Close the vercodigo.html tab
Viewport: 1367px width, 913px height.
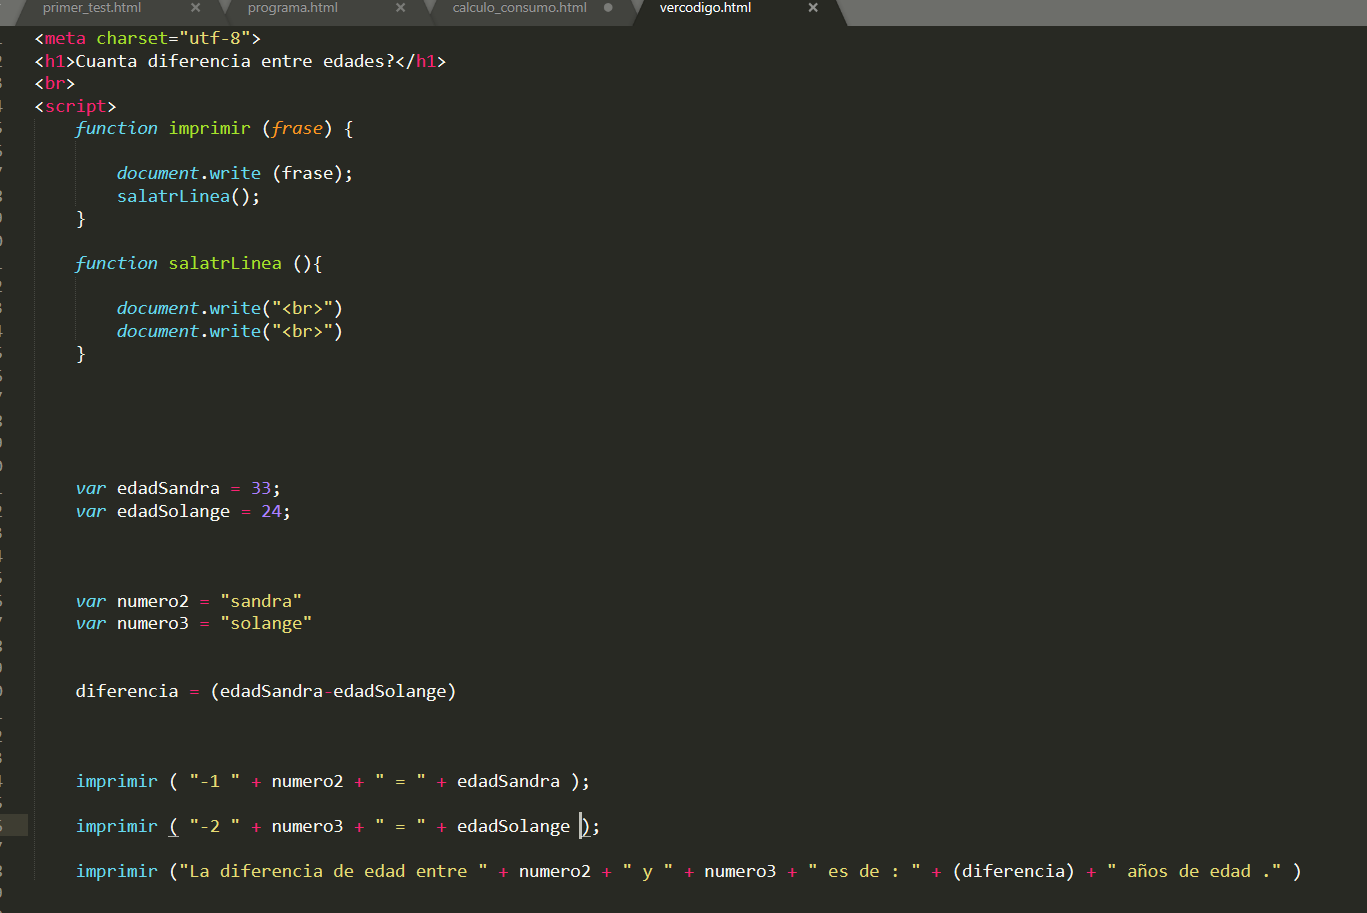pyautogui.click(x=813, y=8)
